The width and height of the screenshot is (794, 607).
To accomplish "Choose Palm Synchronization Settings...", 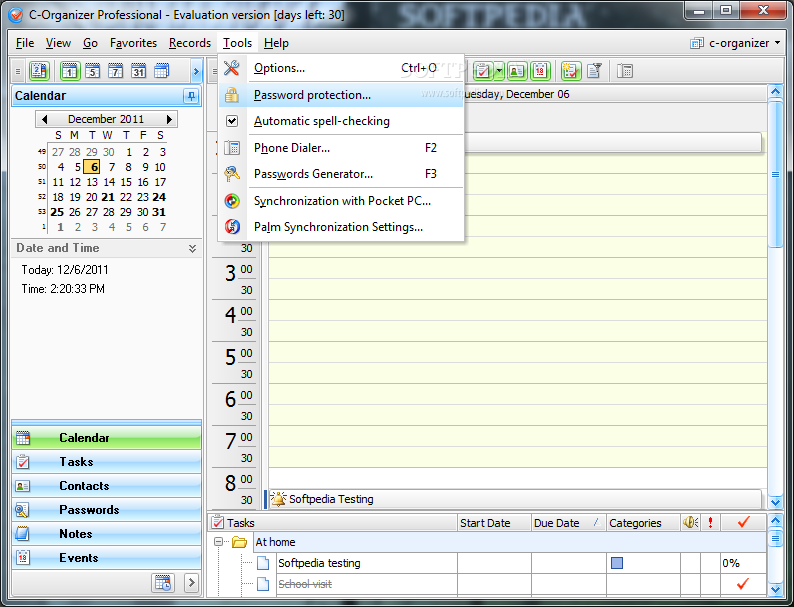I will 341,227.
